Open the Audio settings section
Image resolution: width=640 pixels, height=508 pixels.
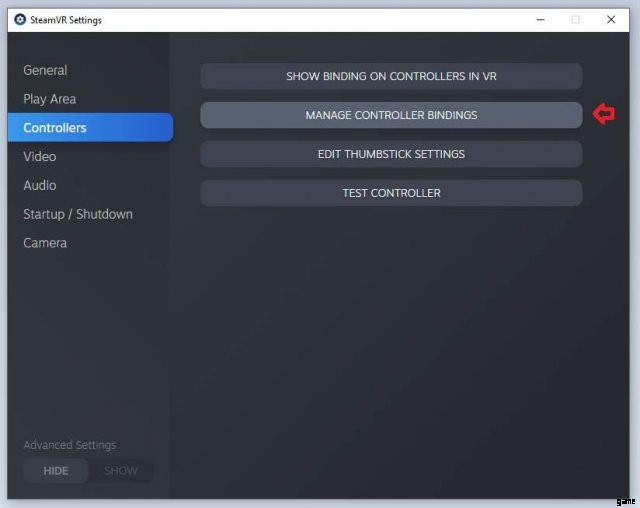(40, 185)
